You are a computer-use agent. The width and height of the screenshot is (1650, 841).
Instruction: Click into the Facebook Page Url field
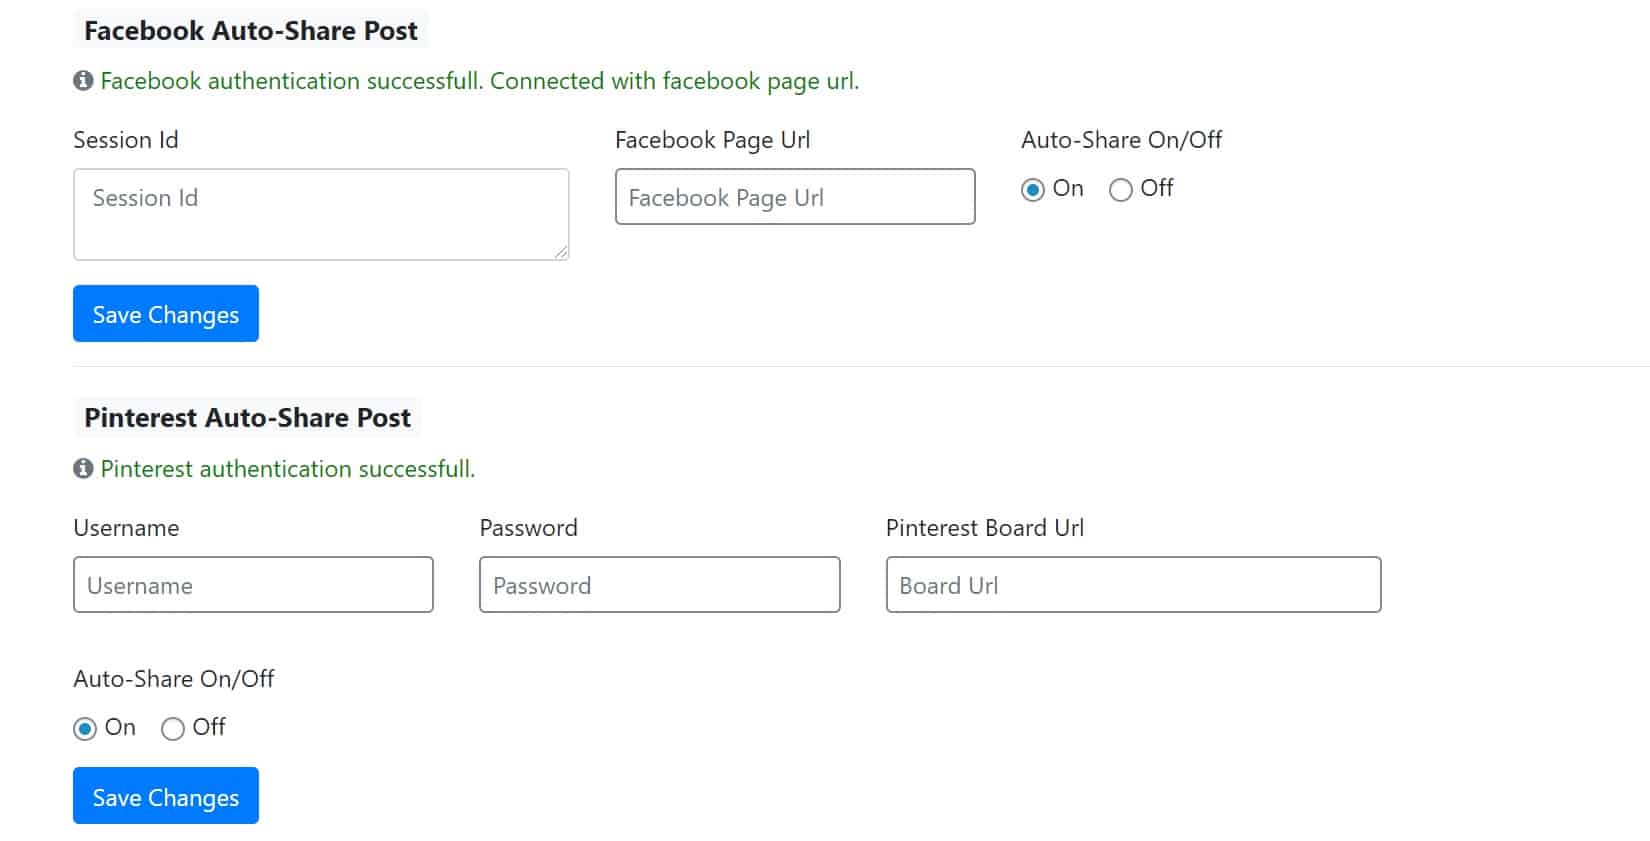795,197
